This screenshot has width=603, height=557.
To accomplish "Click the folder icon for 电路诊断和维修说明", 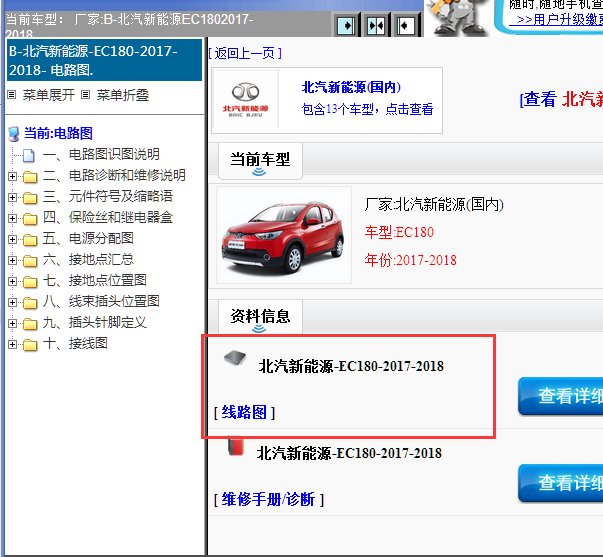I will point(30,177).
